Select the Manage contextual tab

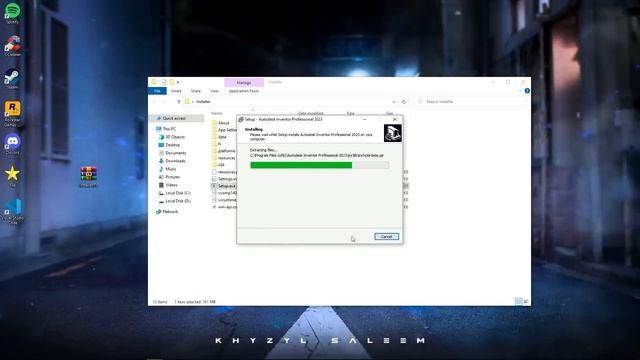[x=244, y=82]
